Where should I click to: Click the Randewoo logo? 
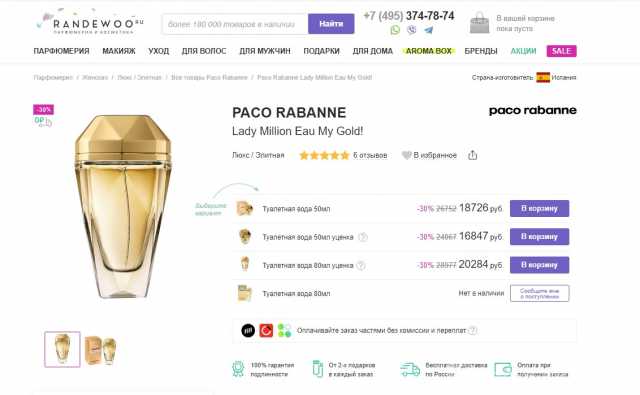(x=90, y=23)
